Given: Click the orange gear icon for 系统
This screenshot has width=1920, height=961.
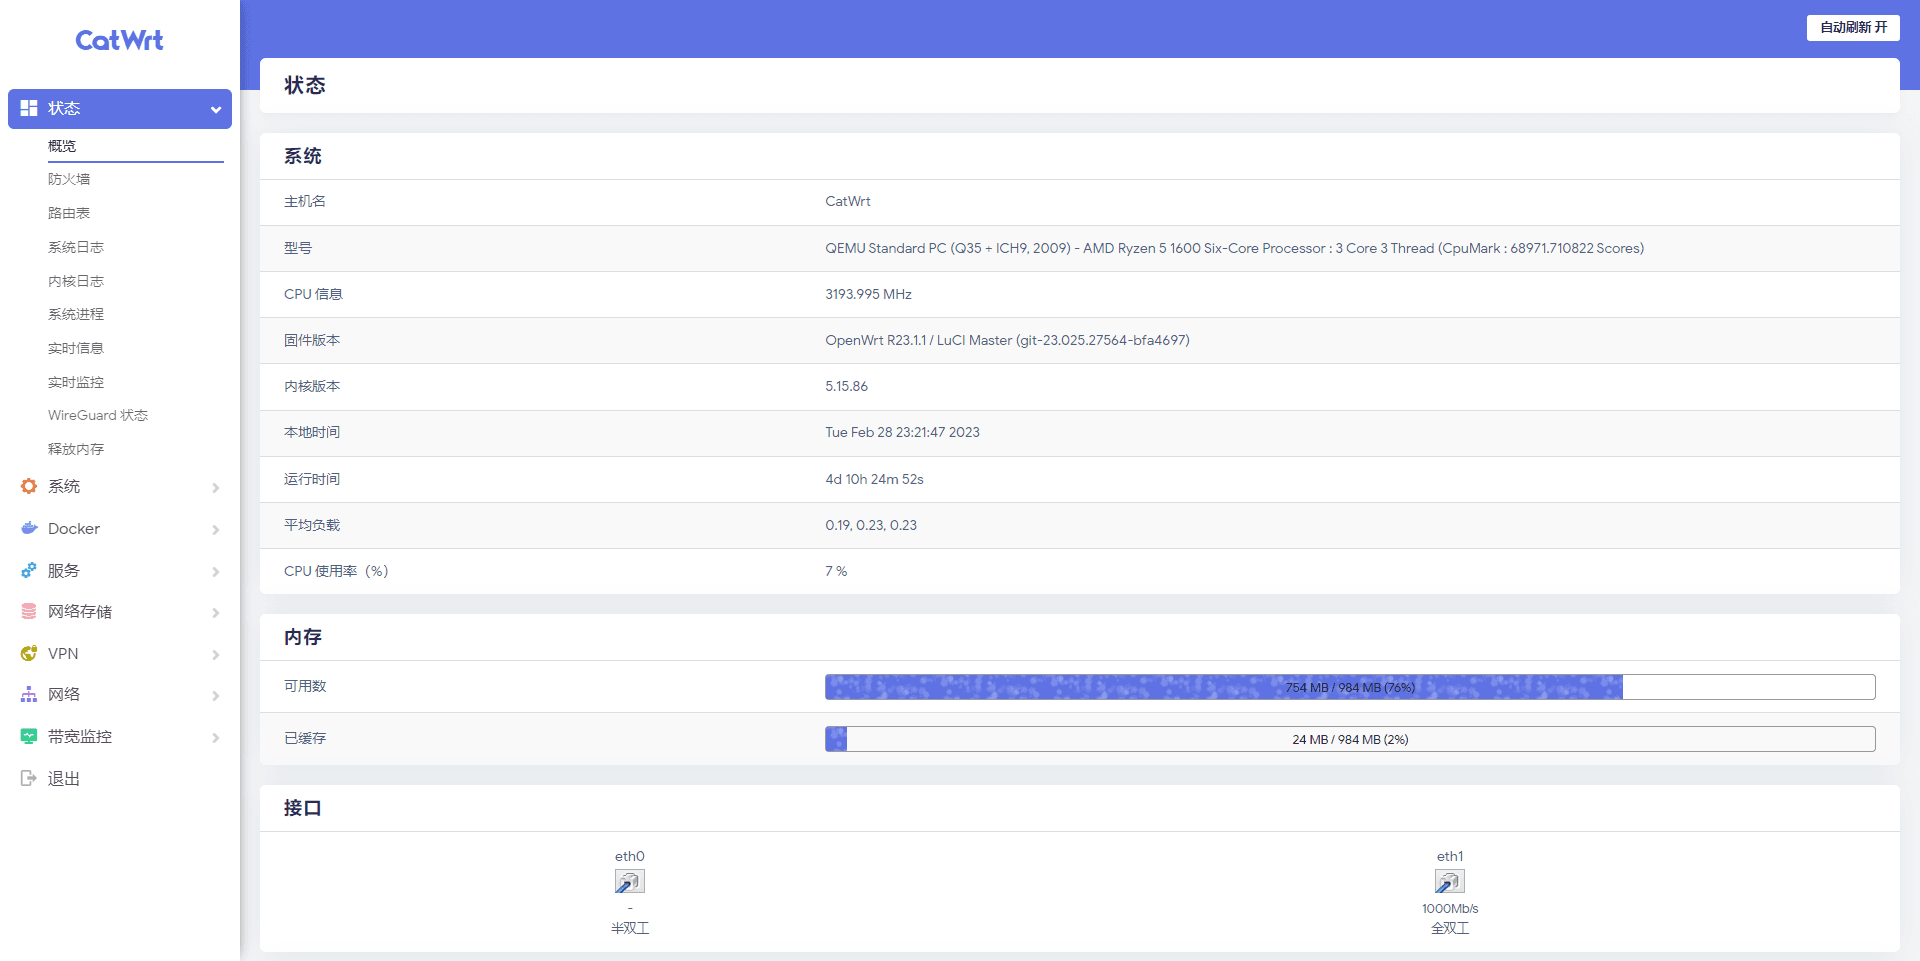Looking at the screenshot, I should point(29,486).
